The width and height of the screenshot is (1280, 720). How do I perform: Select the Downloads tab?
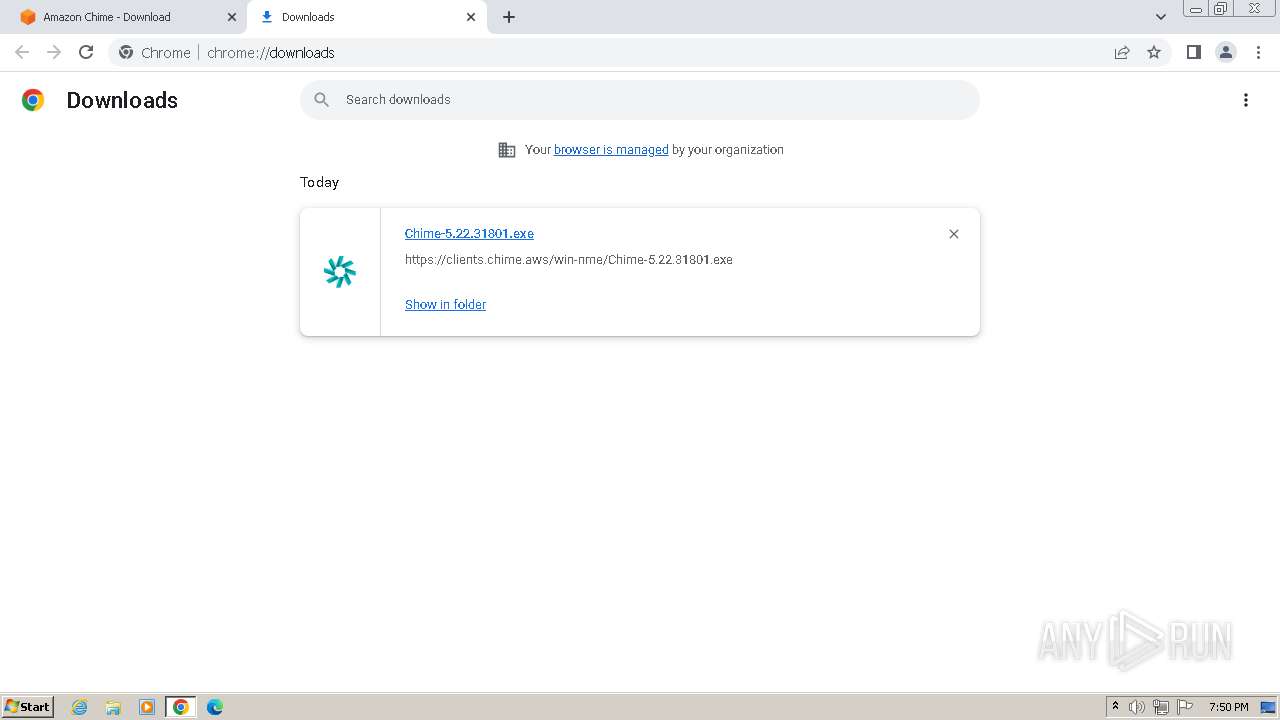click(x=365, y=17)
